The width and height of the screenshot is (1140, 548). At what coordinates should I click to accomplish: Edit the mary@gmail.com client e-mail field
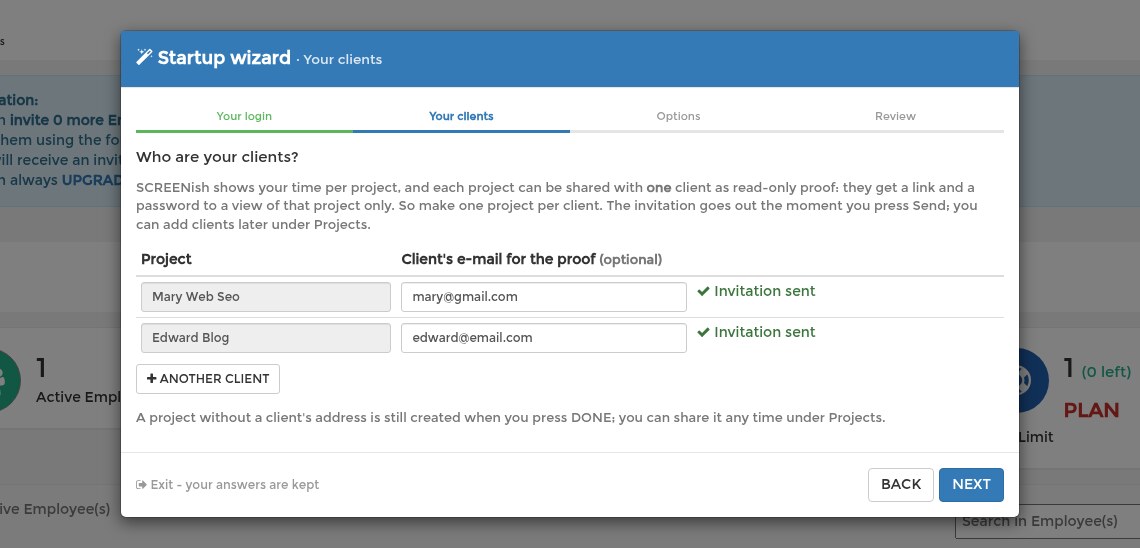coord(544,297)
